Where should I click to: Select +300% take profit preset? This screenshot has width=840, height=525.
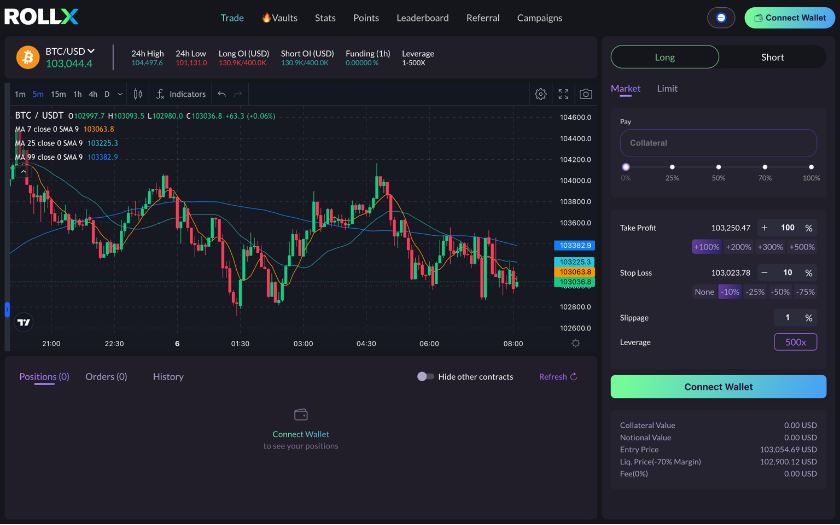point(770,247)
